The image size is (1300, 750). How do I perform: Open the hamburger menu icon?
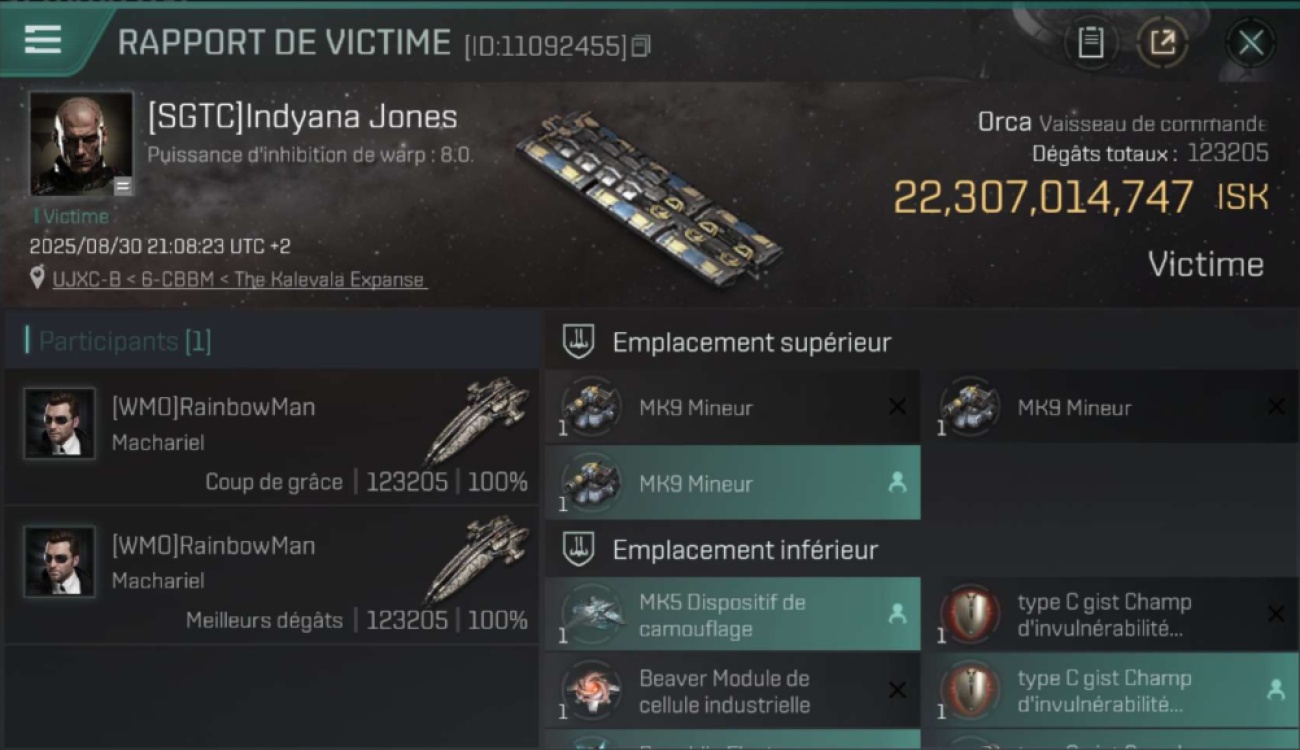[43, 40]
